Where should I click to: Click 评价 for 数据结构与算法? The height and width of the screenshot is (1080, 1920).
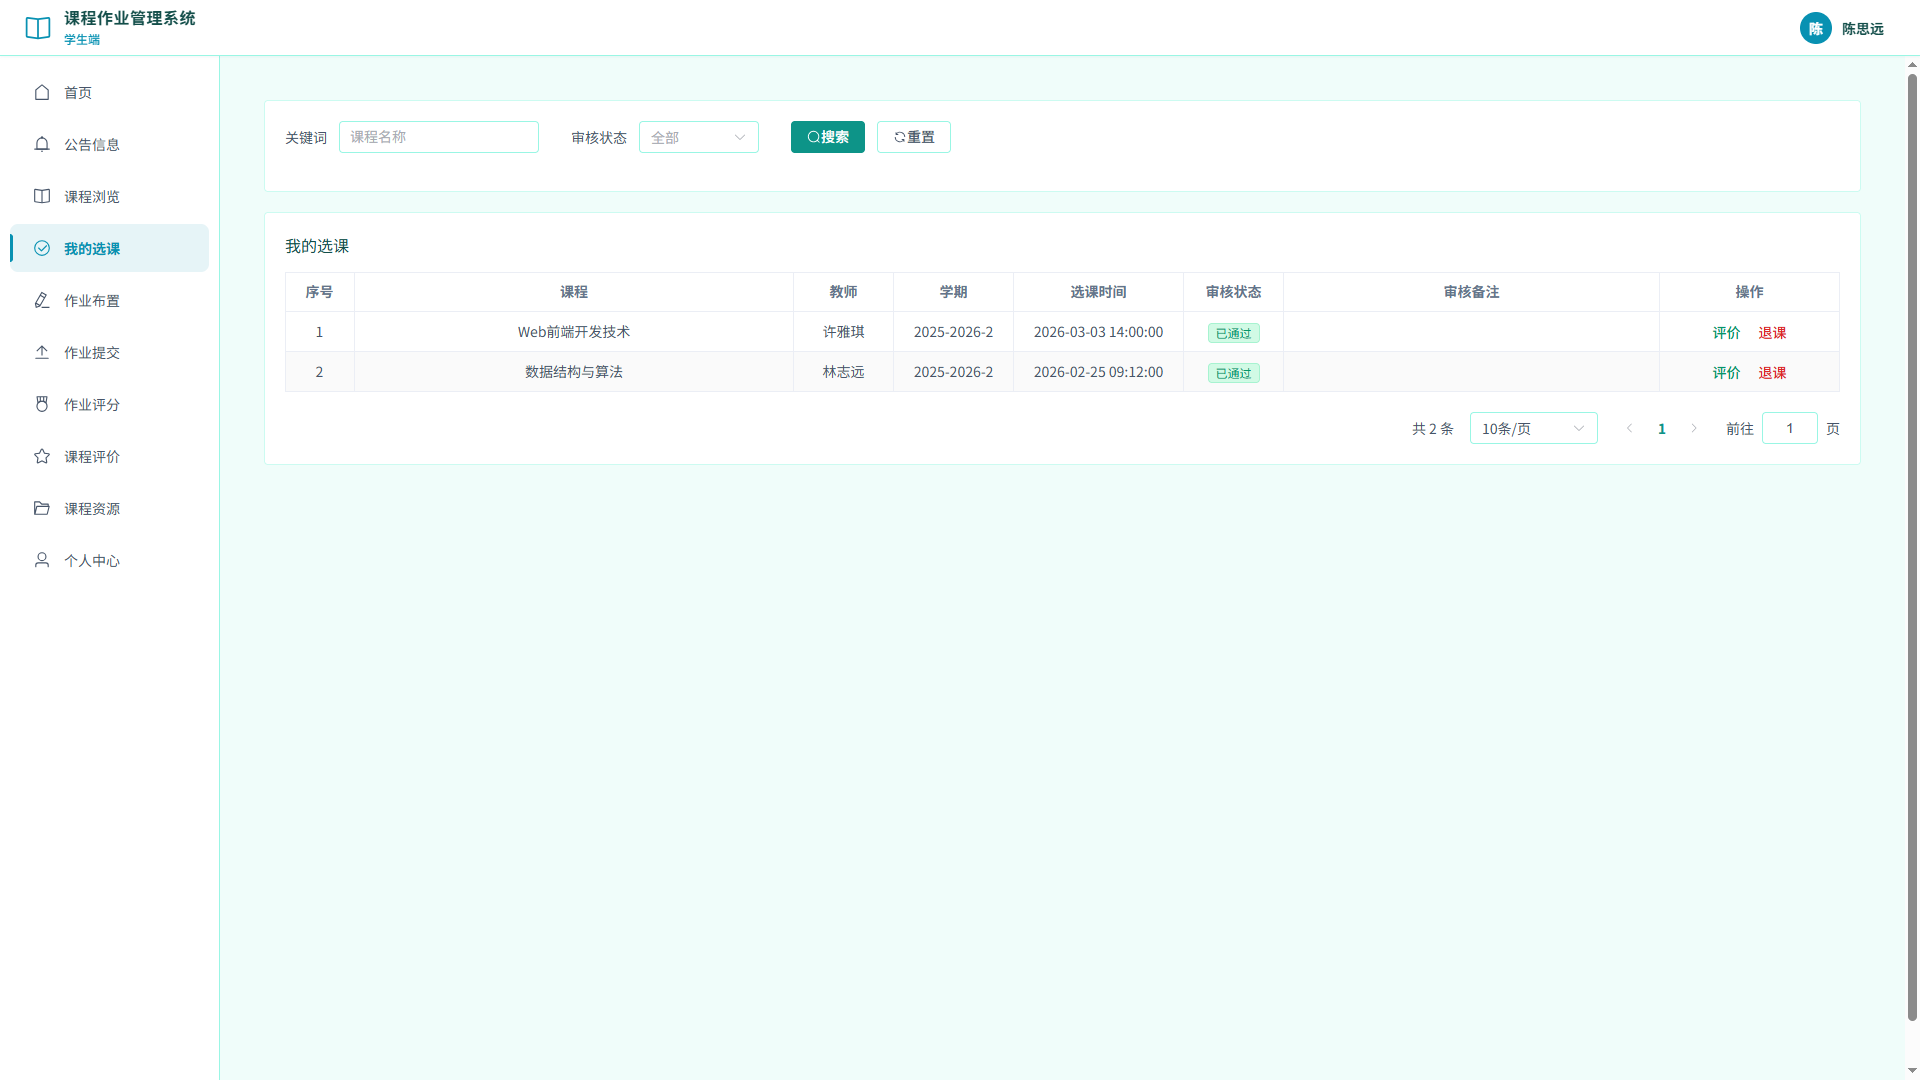(1726, 373)
